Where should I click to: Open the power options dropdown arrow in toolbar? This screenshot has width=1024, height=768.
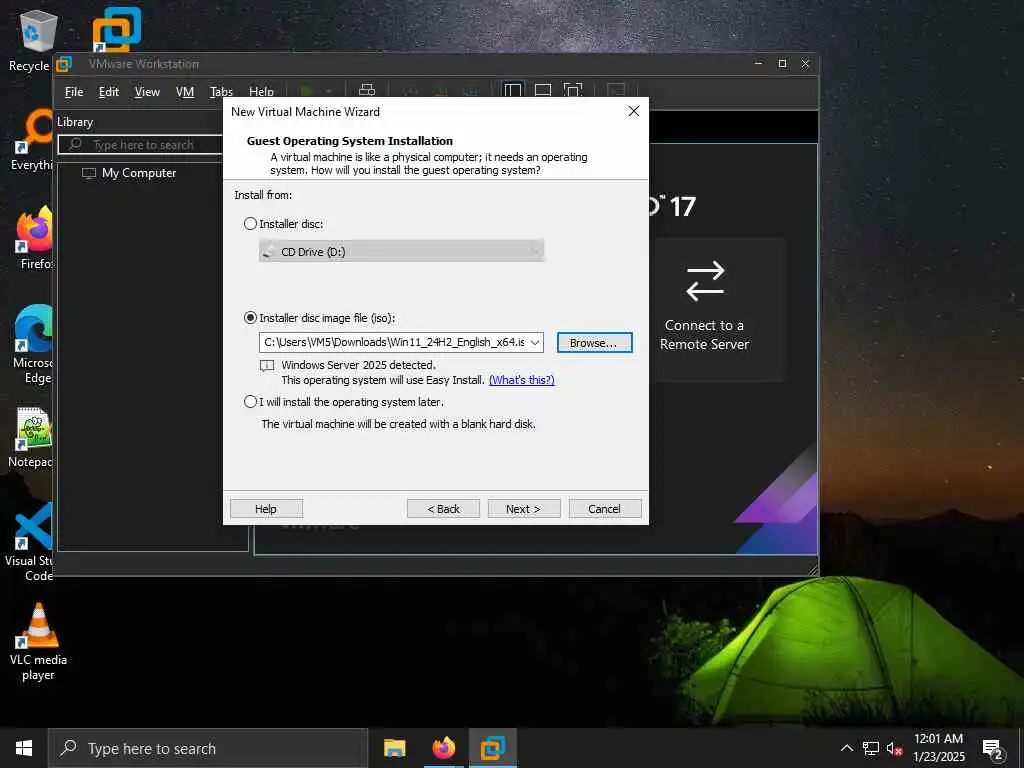tap(328, 91)
